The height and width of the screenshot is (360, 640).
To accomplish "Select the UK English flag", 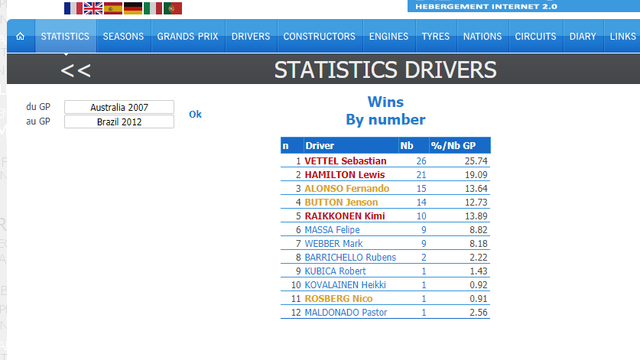I will [x=93, y=8].
